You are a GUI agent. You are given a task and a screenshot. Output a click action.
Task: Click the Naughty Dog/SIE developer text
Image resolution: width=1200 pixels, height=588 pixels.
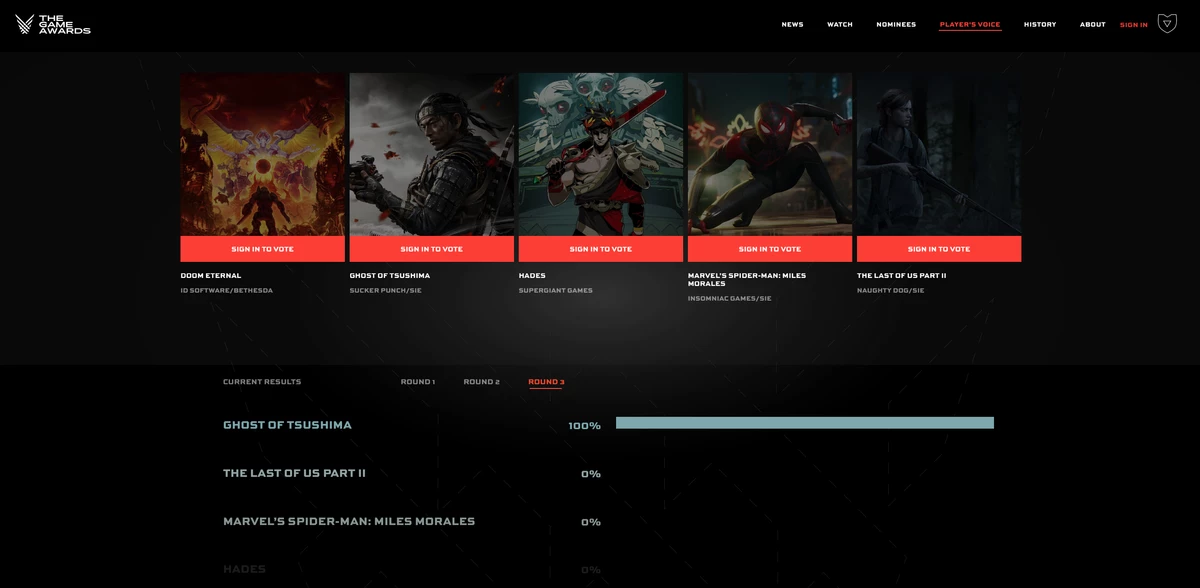tap(890, 291)
